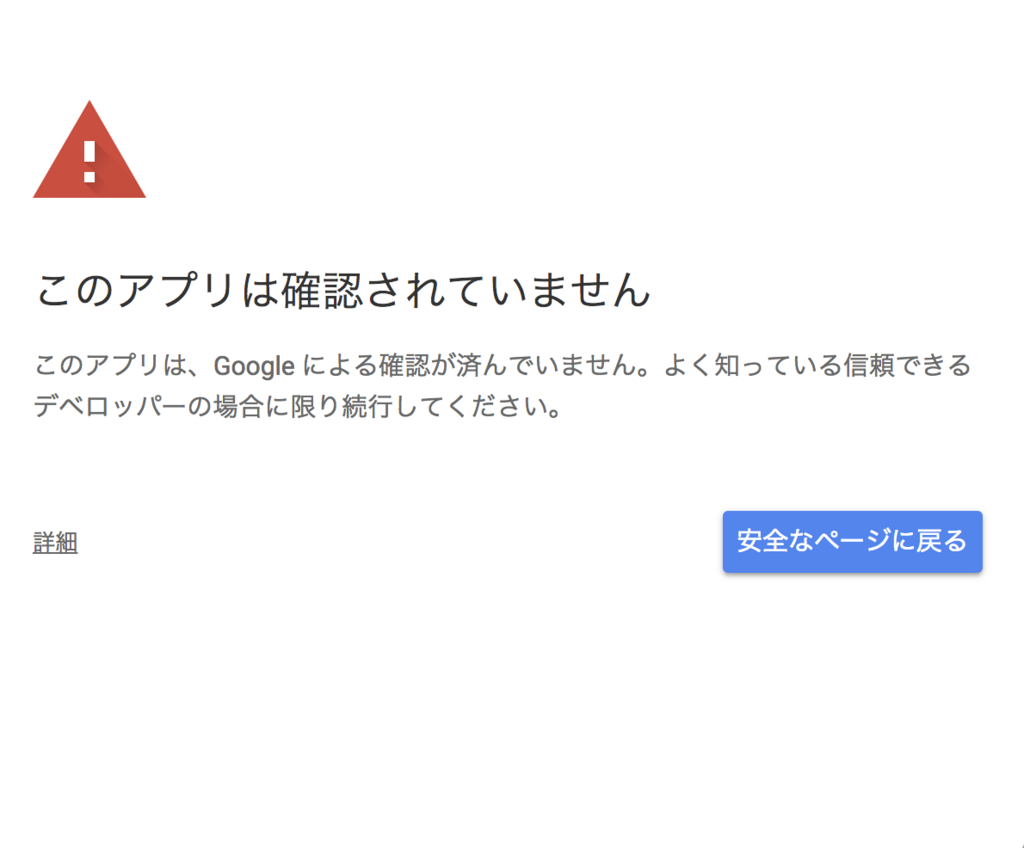Return to safety with the blue button
Image resolution: width=1024 pixels, height=848 pixels.
(852, 542)
